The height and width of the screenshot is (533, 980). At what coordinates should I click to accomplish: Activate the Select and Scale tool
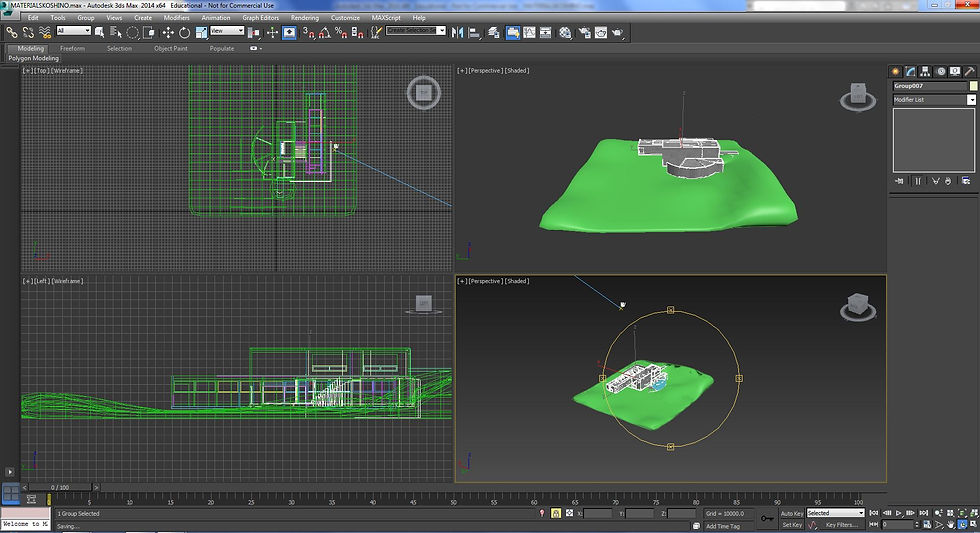(x=201, y=32)
